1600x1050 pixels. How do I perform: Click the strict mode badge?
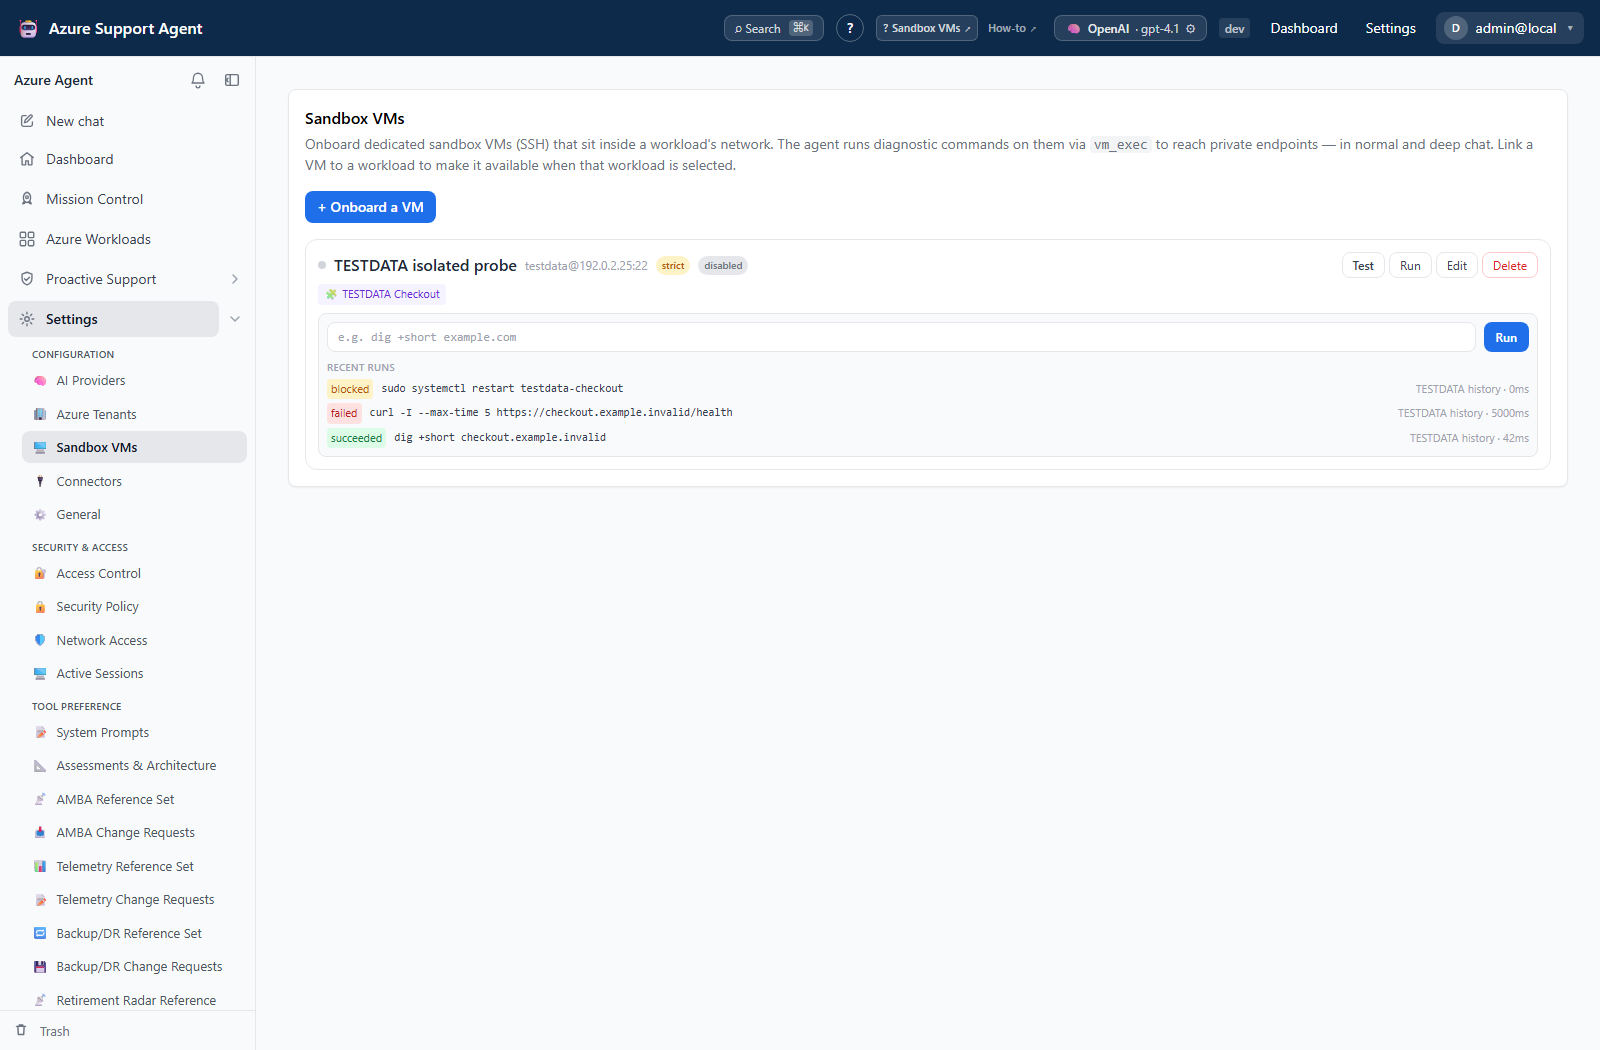click(673, 265)
